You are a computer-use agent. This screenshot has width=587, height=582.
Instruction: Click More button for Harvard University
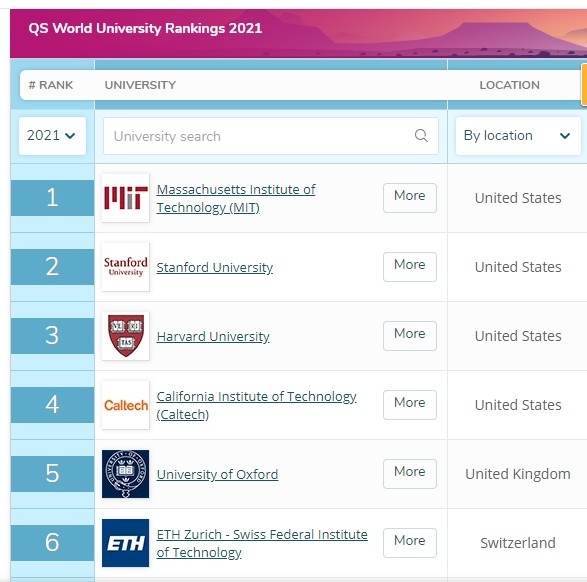410,336
